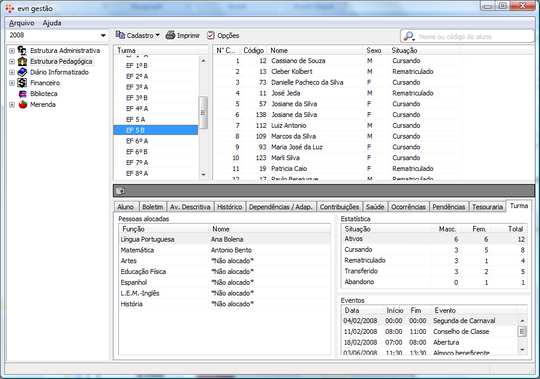This screenshot has width=540, height=379.
Task: Click the magnifier search icon
Action: tap(409, 36)
